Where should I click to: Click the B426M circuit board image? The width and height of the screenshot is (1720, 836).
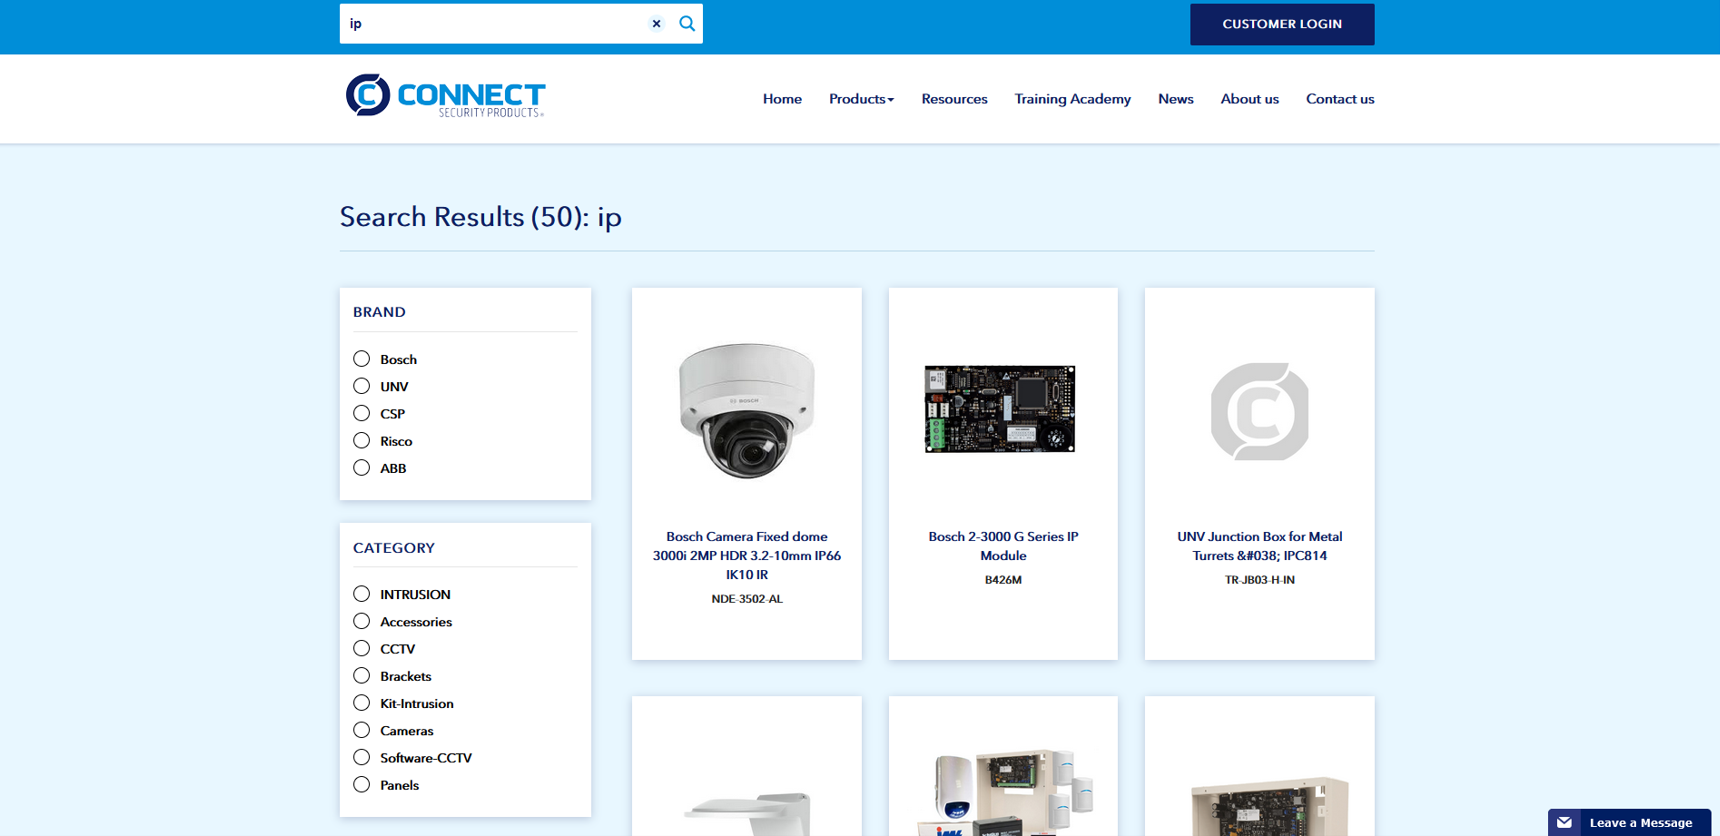click(x=1000, y=409)
